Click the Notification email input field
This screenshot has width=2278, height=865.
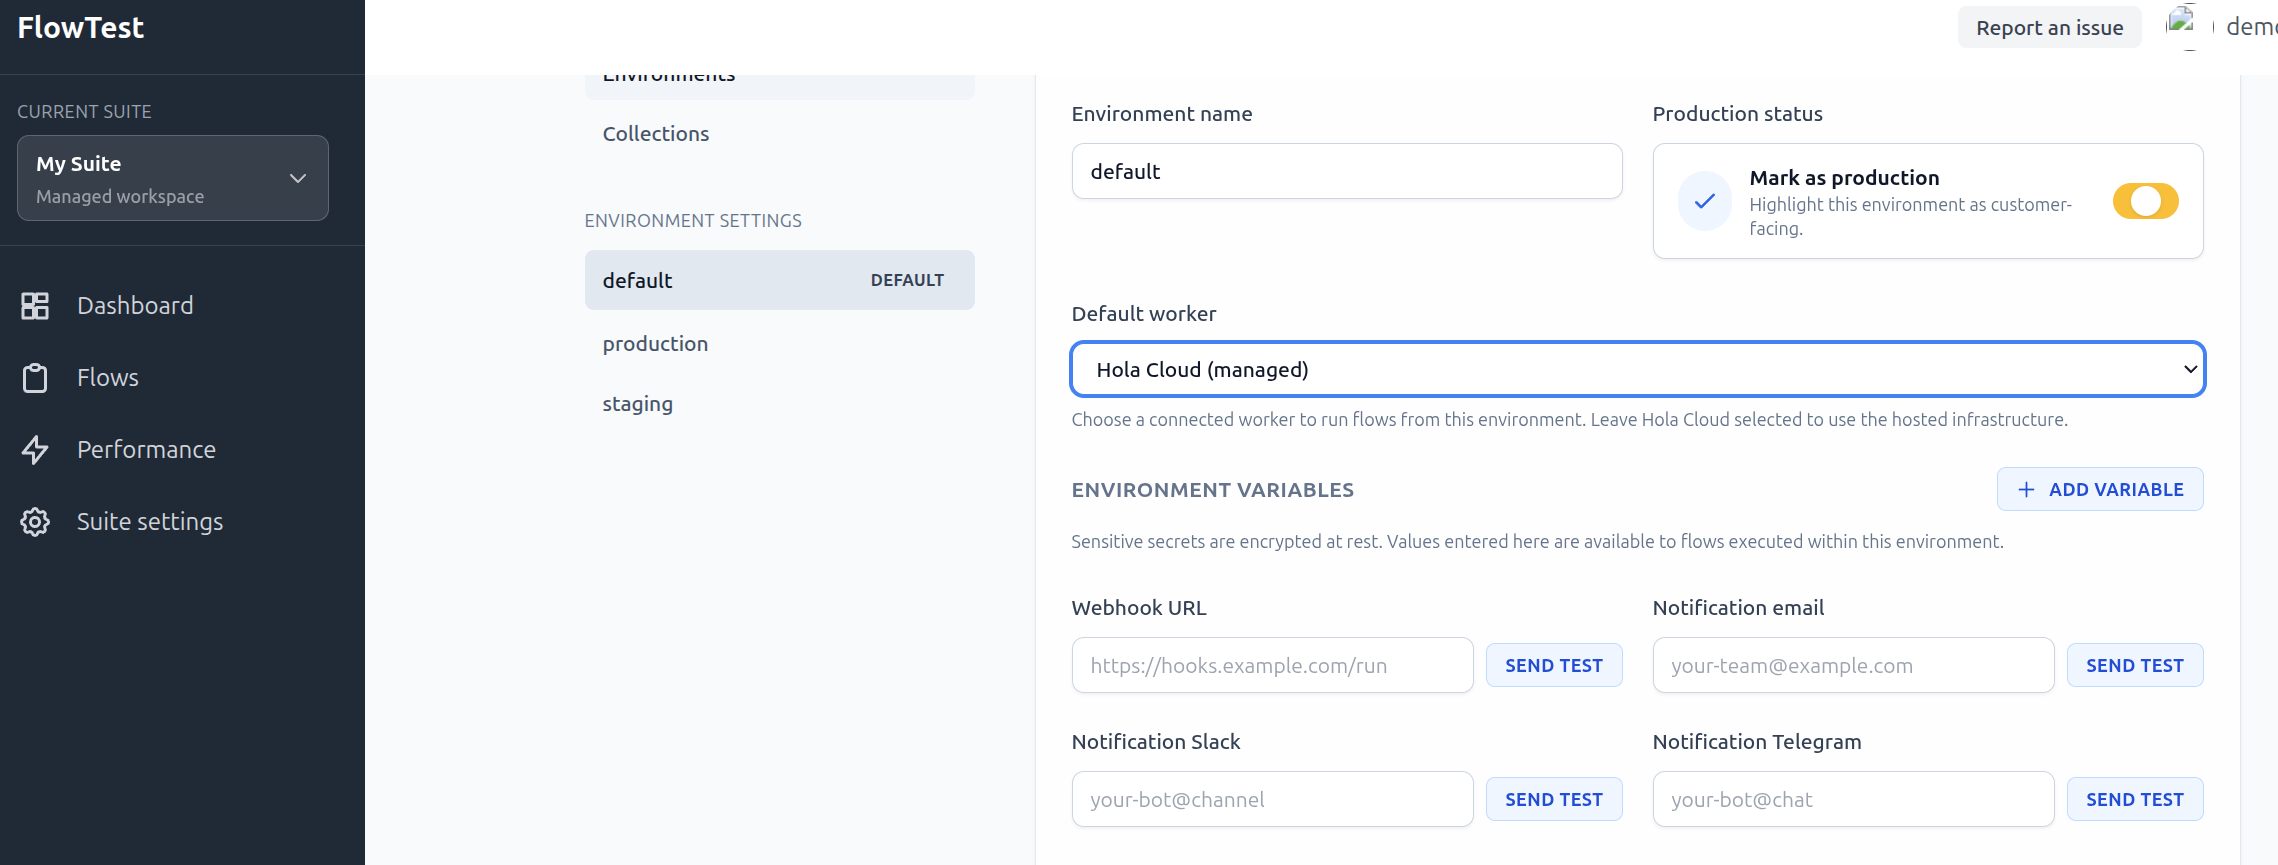(1852, 665)
